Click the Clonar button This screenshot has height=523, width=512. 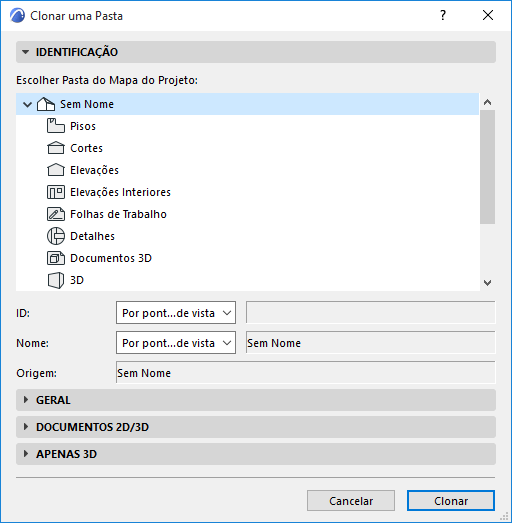451,500
